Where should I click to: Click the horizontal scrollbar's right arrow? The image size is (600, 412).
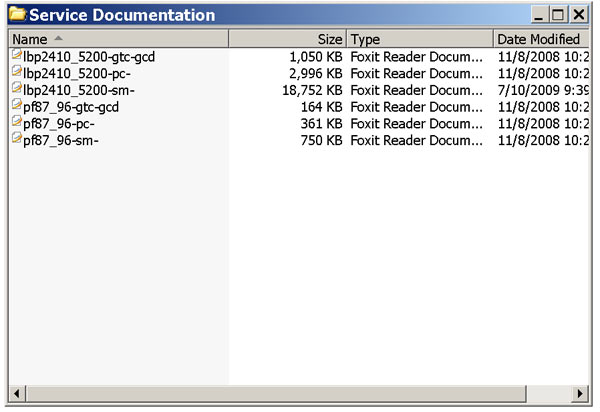coord(580,393)
